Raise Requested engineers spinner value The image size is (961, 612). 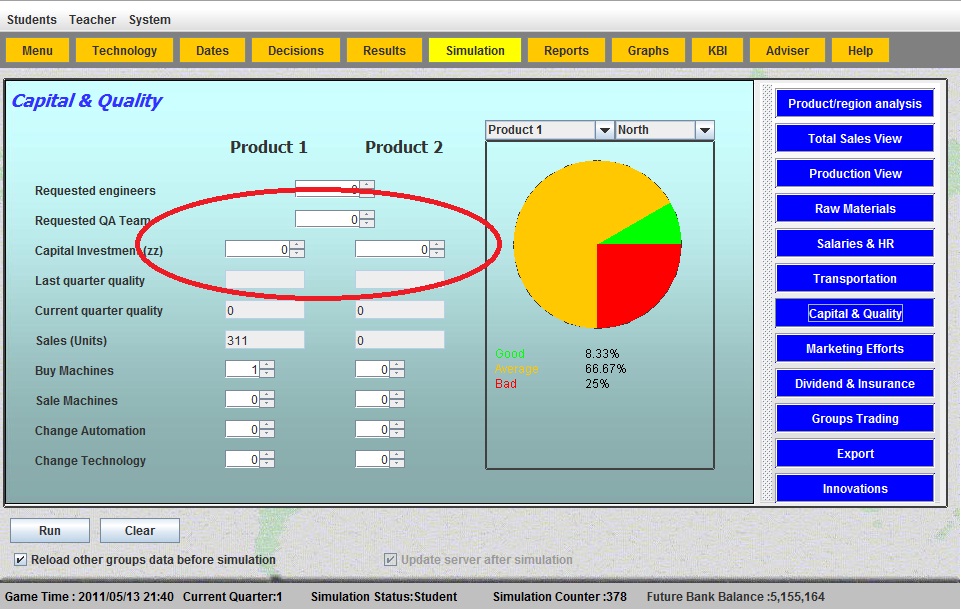(x=367, y=185)
